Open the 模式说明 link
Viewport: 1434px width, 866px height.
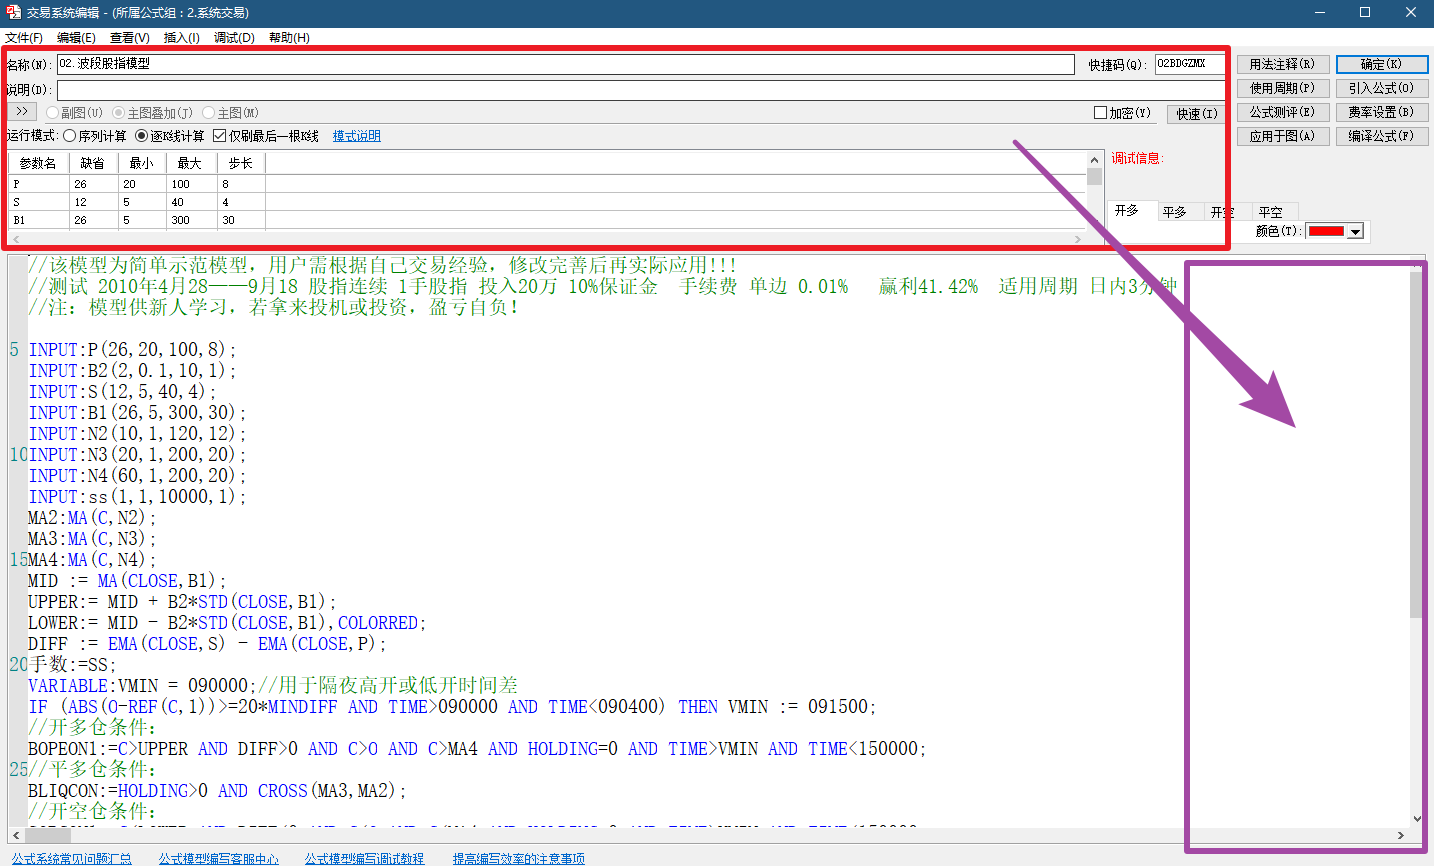coord(357,136)
